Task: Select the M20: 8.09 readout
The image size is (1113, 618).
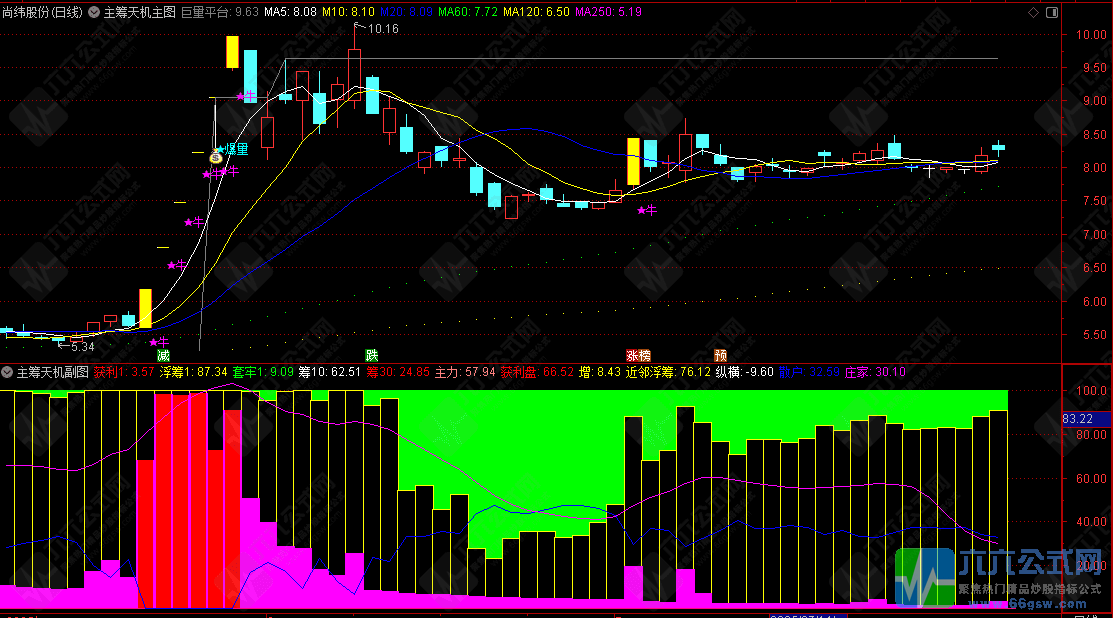Action: pos(406,12)
